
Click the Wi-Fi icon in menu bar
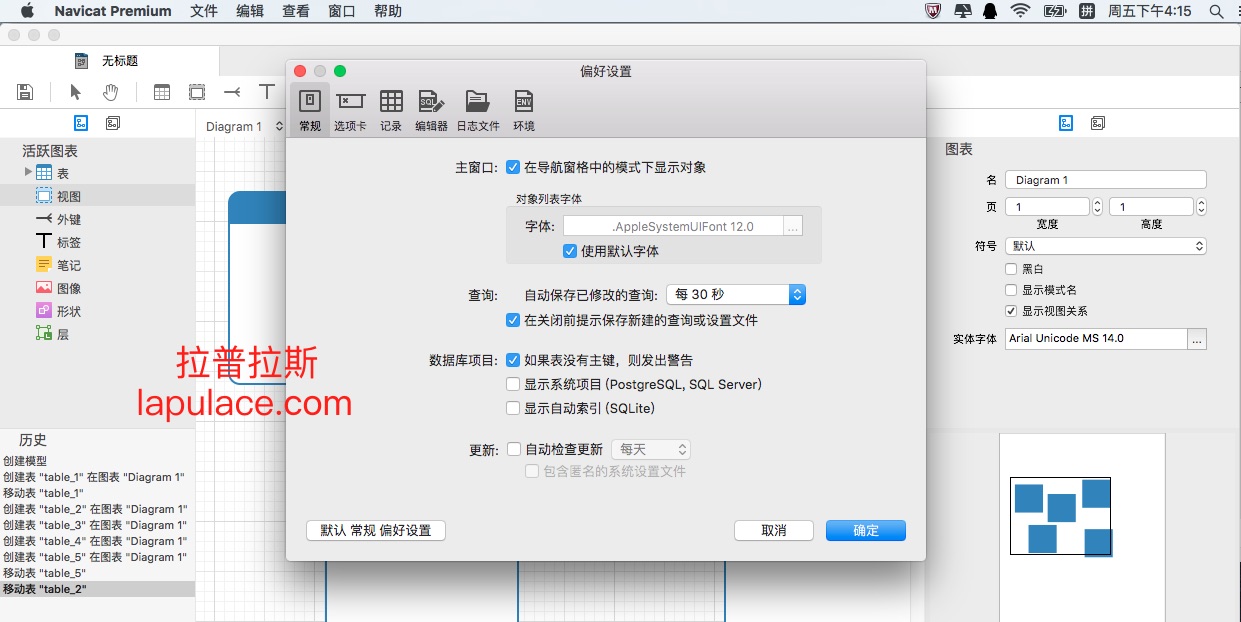pos(1020,11)
